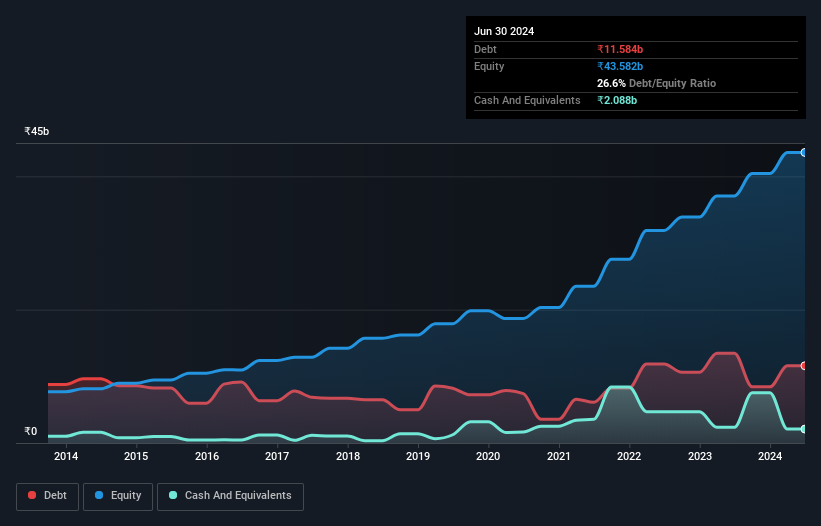Image resolution: width=821 pixels, height=526 pixels.
Task: Click the 2017 x-axis label
Action: tap(277, 456)
